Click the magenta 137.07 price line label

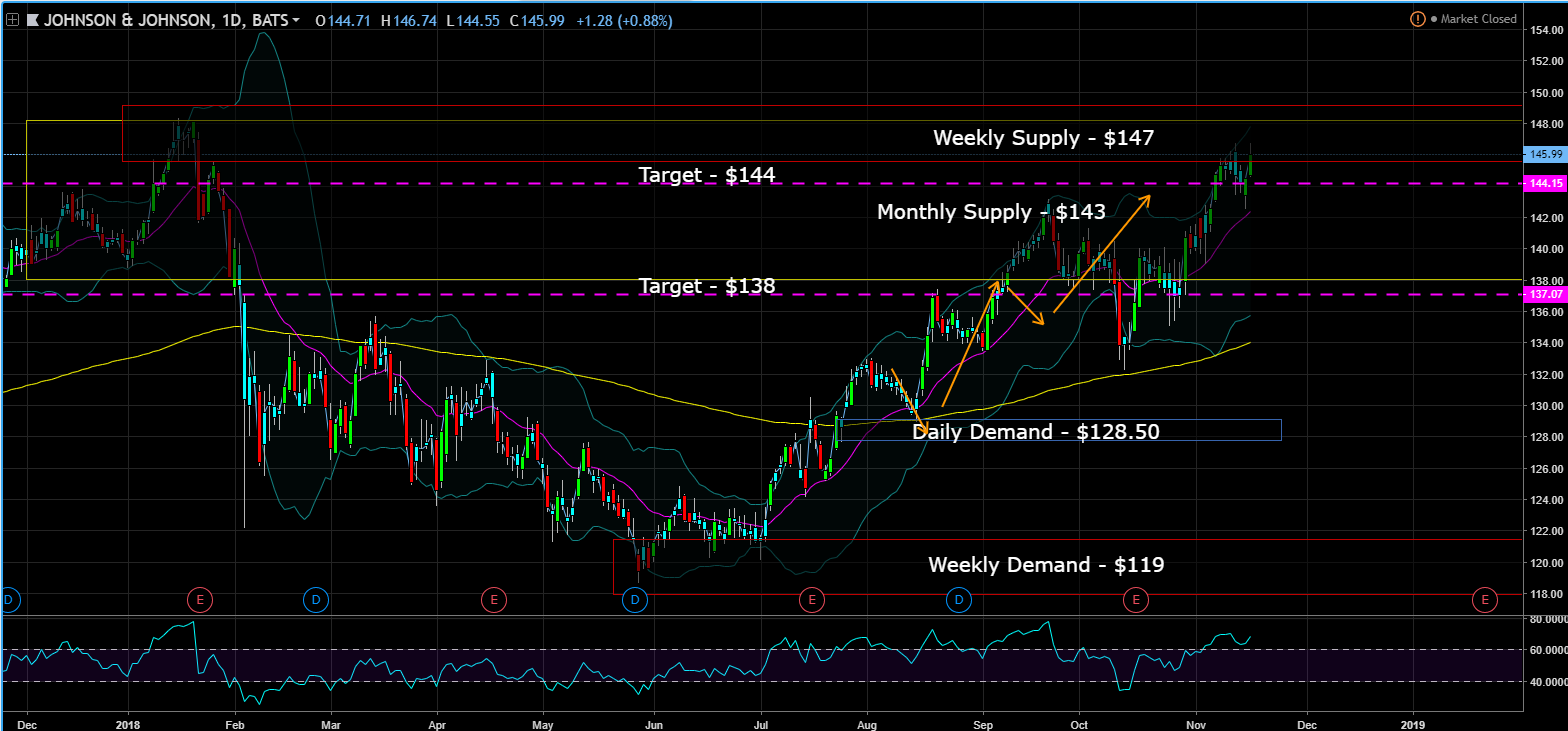point(1545,295)
